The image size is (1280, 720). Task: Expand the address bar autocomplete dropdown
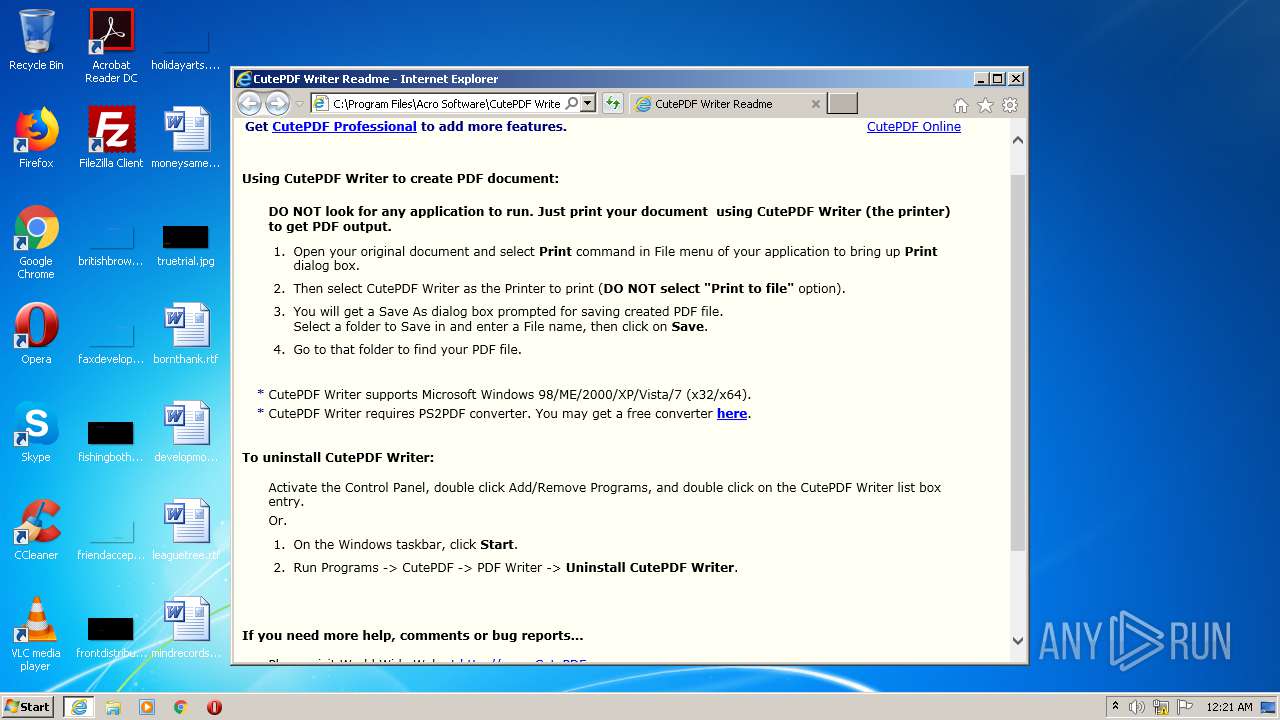(x=588, y=103)
